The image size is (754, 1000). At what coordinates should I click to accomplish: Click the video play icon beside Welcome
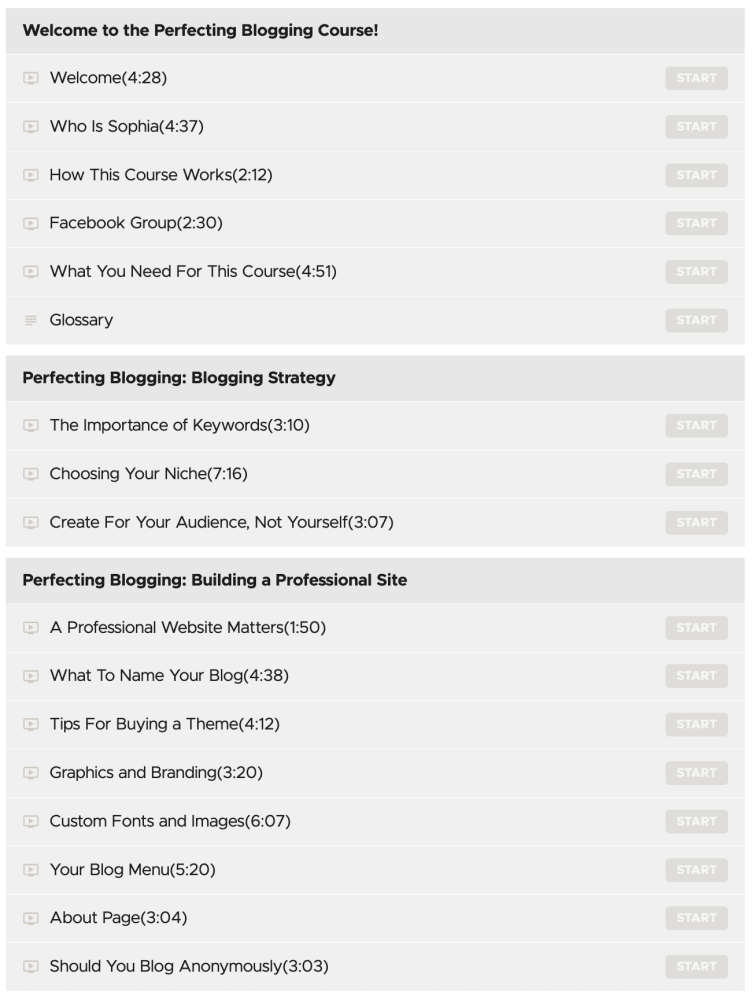31,78
